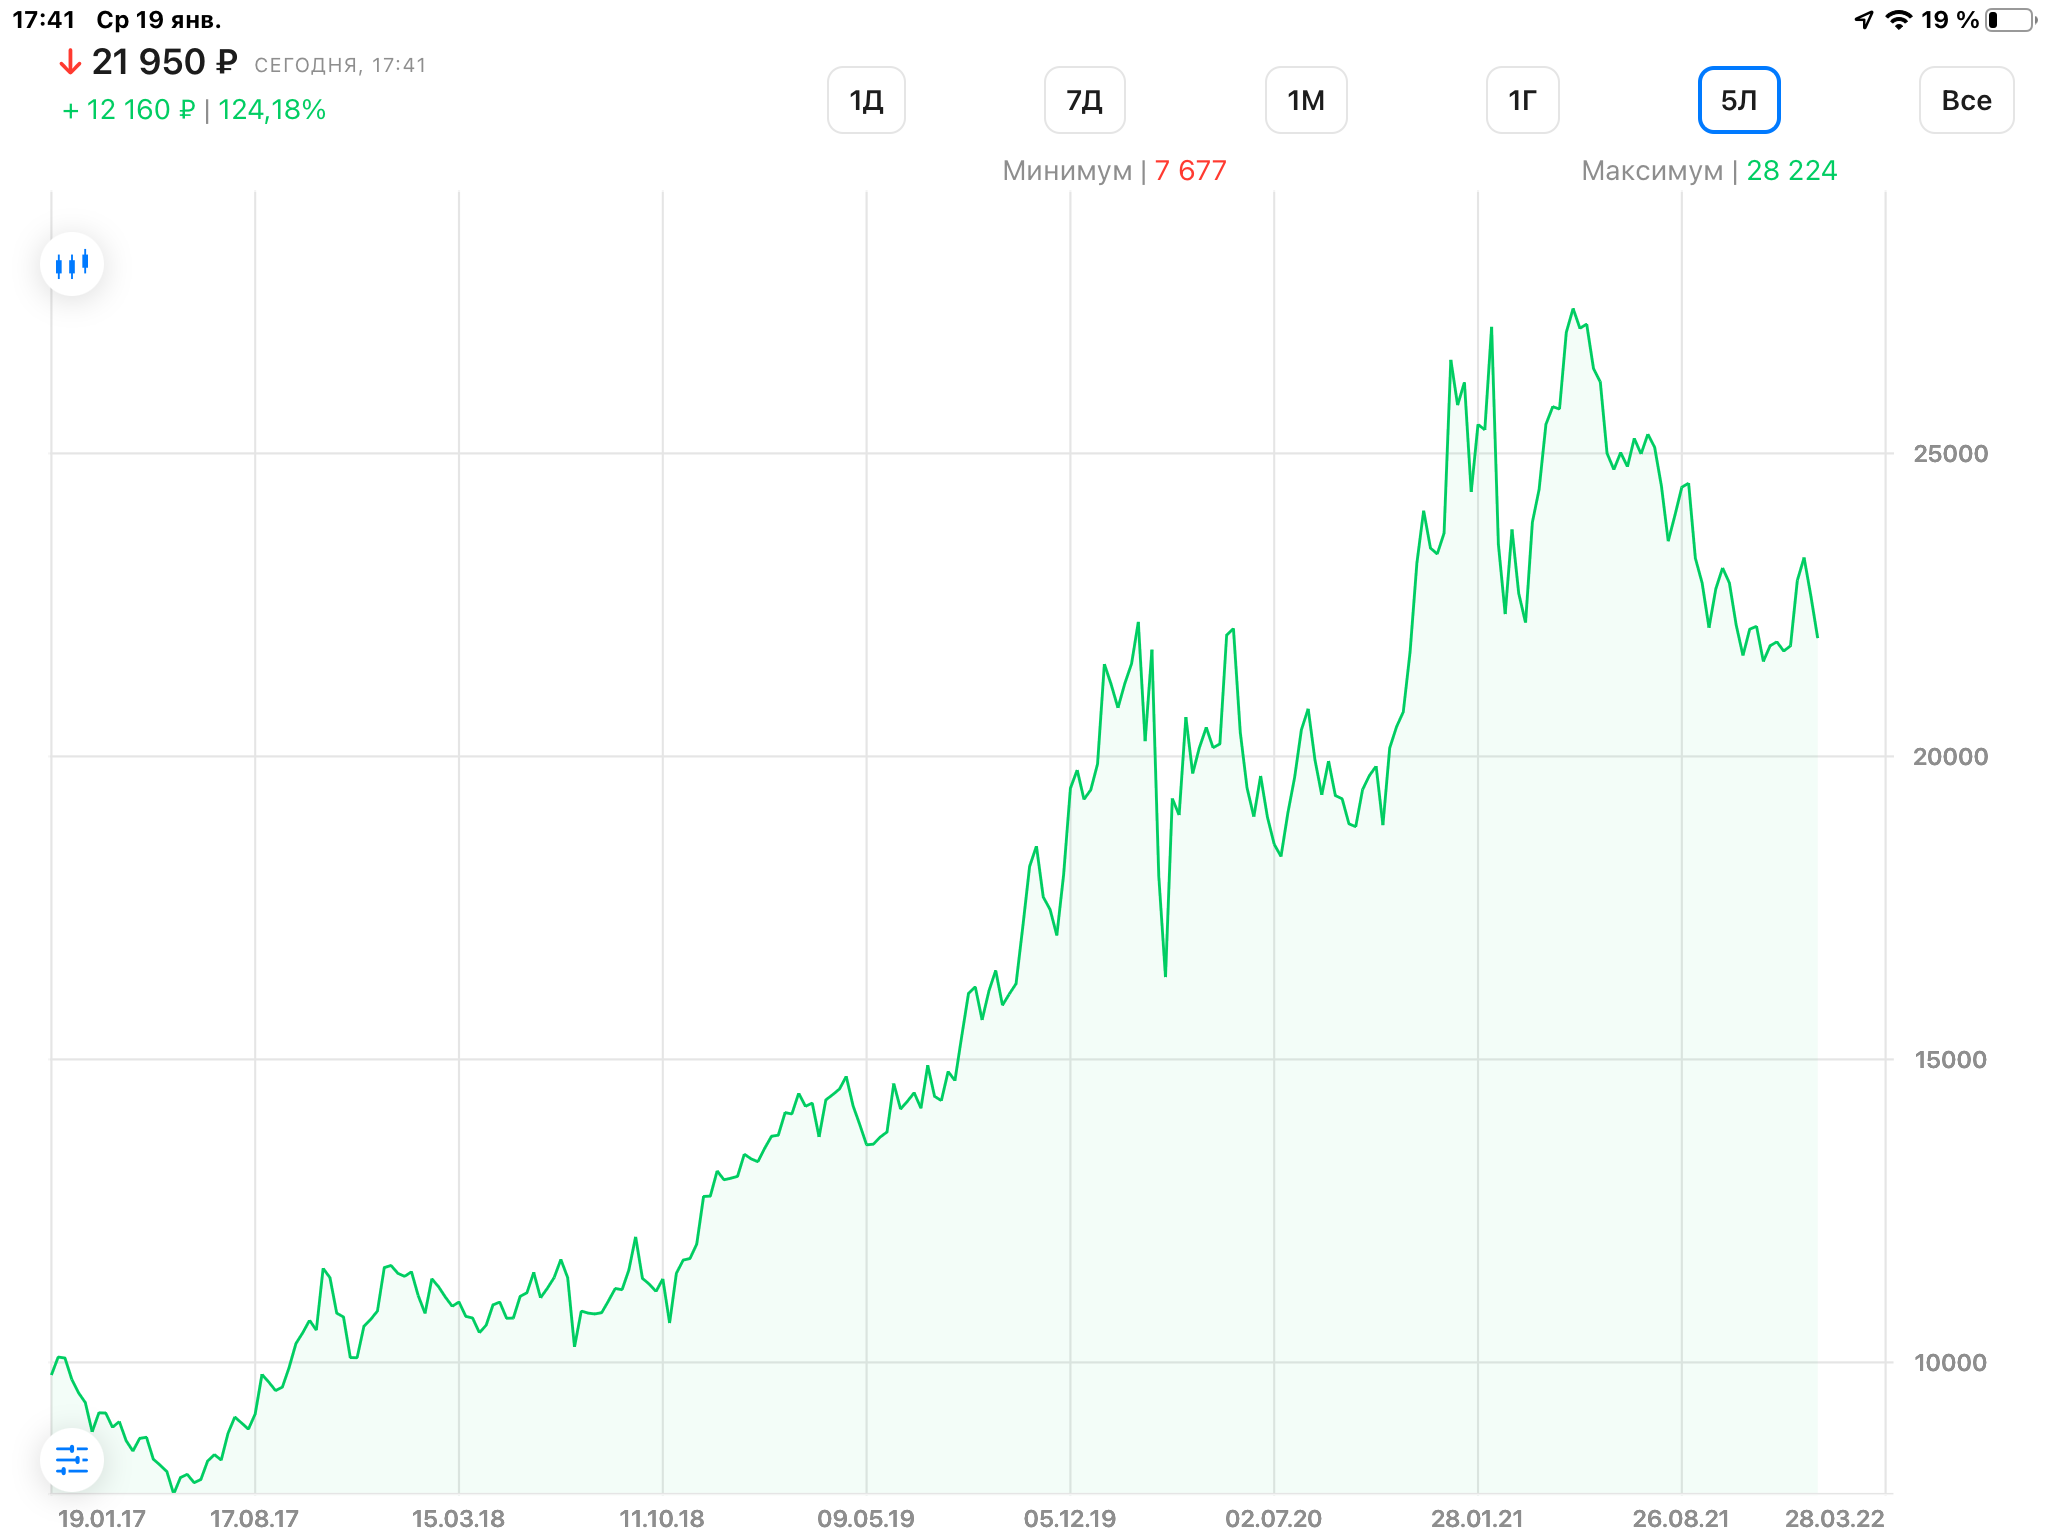Tap the 25000 price axis label
Screen dimensions: 2048x1536
click(1950, 454)
